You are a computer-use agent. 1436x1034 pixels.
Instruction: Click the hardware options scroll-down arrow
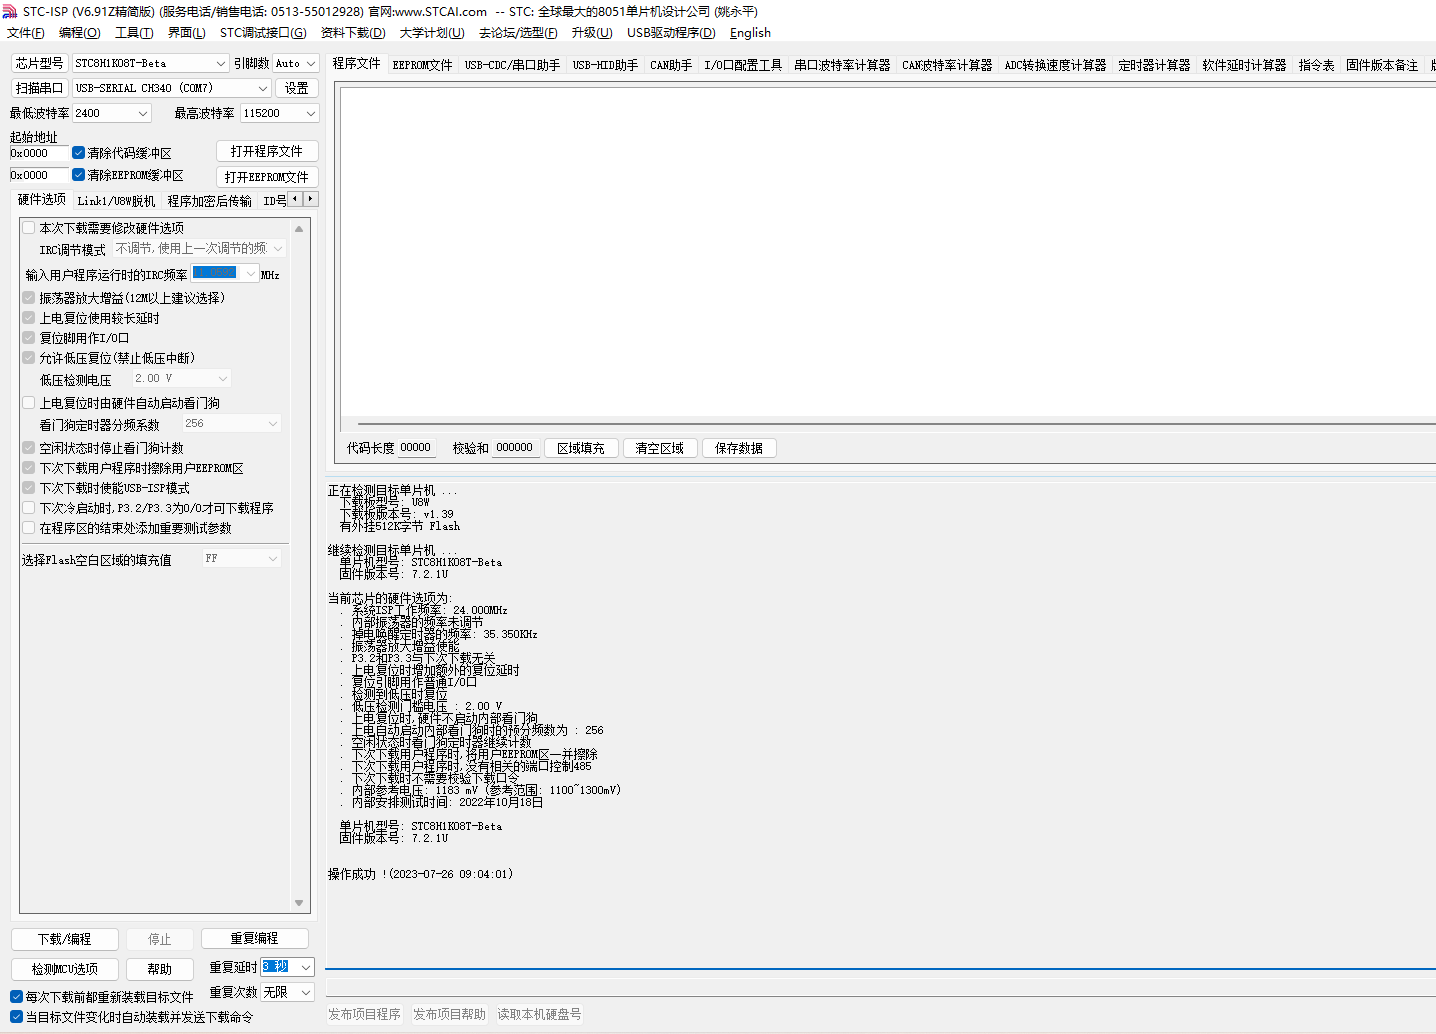[x=299, y=903]
